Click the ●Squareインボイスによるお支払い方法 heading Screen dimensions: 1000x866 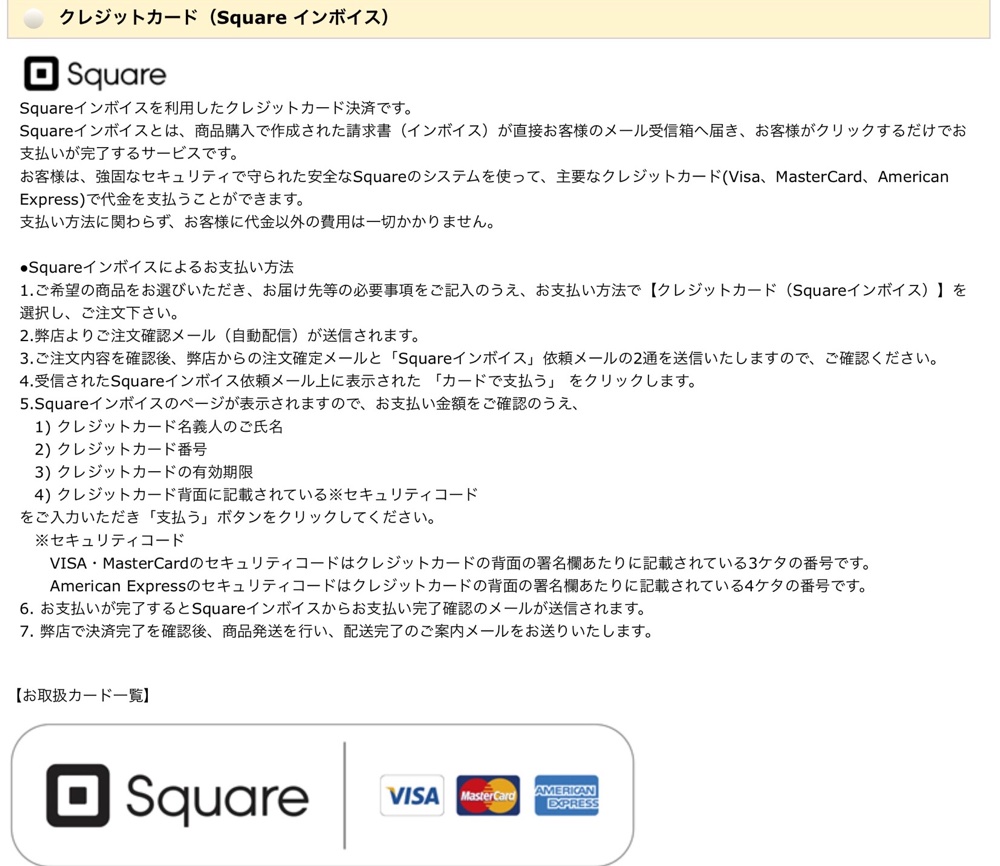click(x=157, y=267)
